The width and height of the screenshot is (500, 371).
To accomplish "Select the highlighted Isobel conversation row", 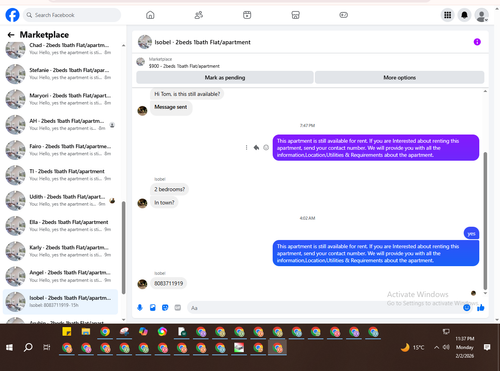I will point(60,302).
